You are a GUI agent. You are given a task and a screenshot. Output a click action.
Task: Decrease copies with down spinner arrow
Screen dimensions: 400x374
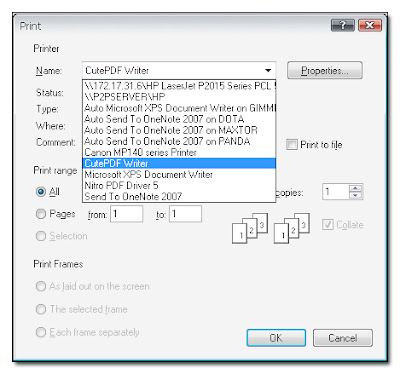tap(355, 195)
